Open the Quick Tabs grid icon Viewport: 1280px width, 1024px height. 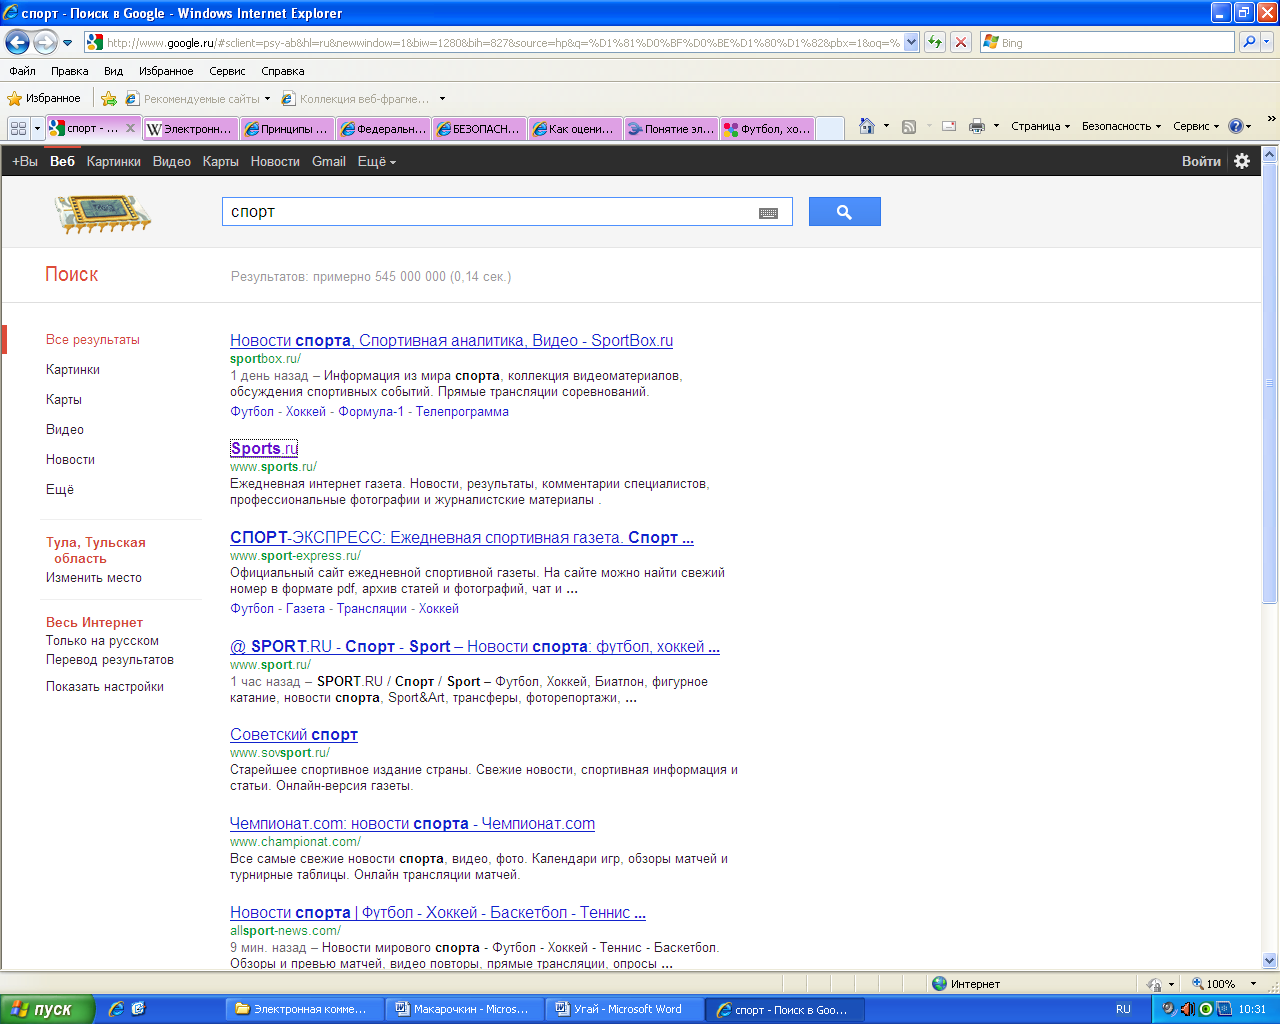coord(18,128)
